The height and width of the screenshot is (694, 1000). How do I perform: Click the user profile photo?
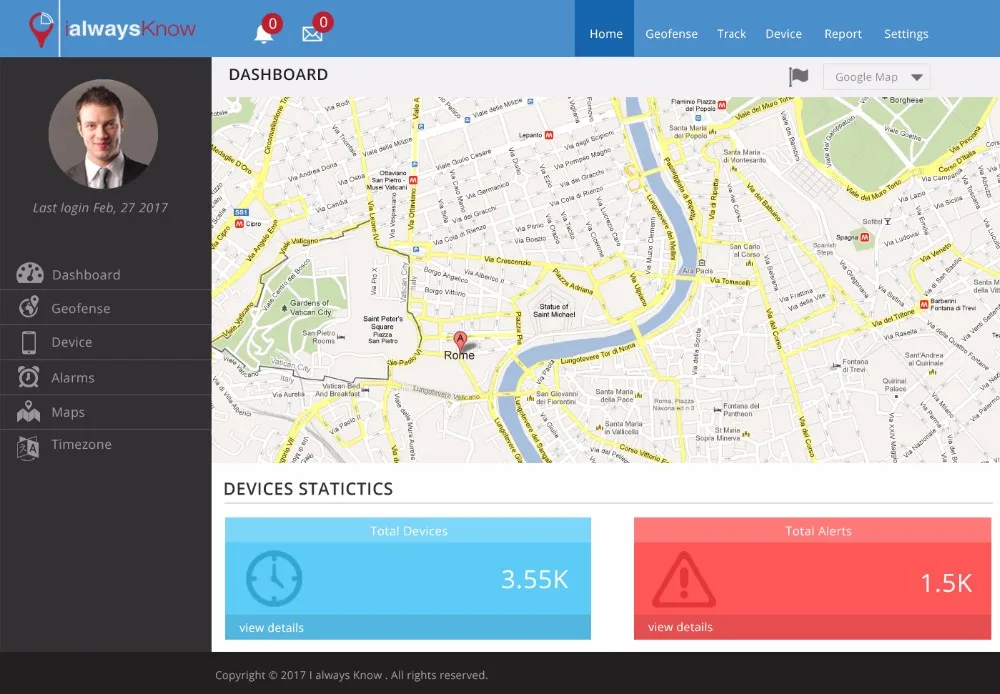103,134
